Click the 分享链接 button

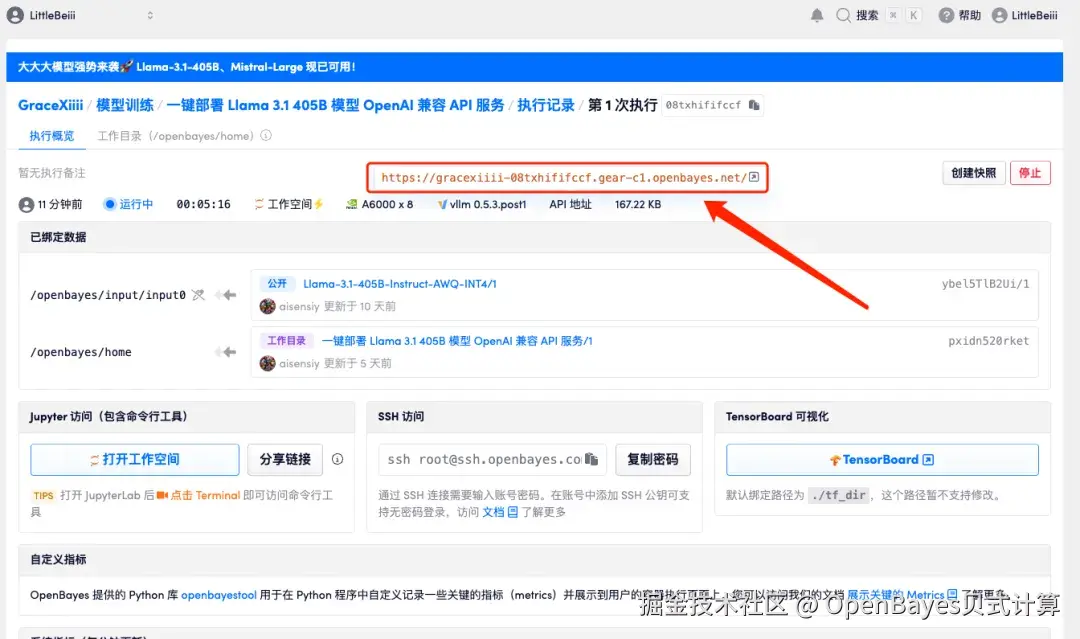285,459
